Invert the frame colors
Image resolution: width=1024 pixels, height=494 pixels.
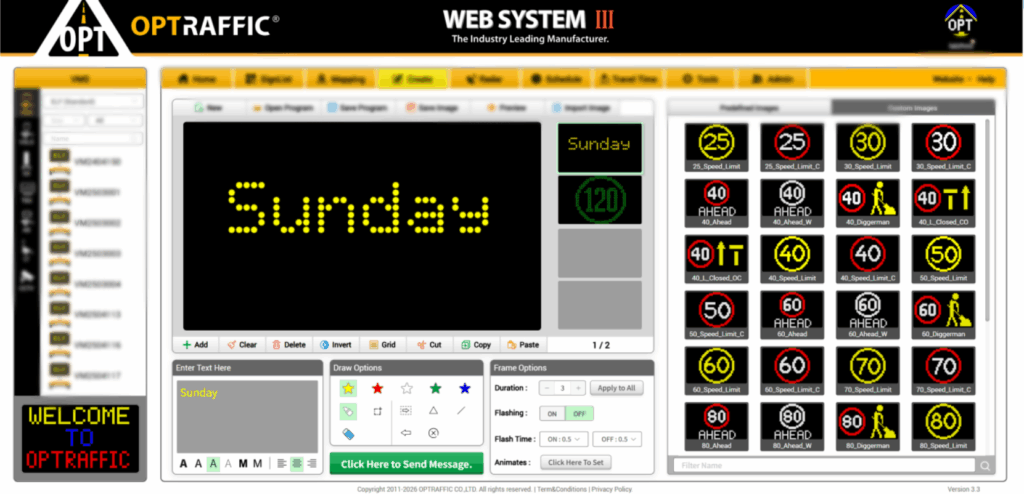(336, 344)
